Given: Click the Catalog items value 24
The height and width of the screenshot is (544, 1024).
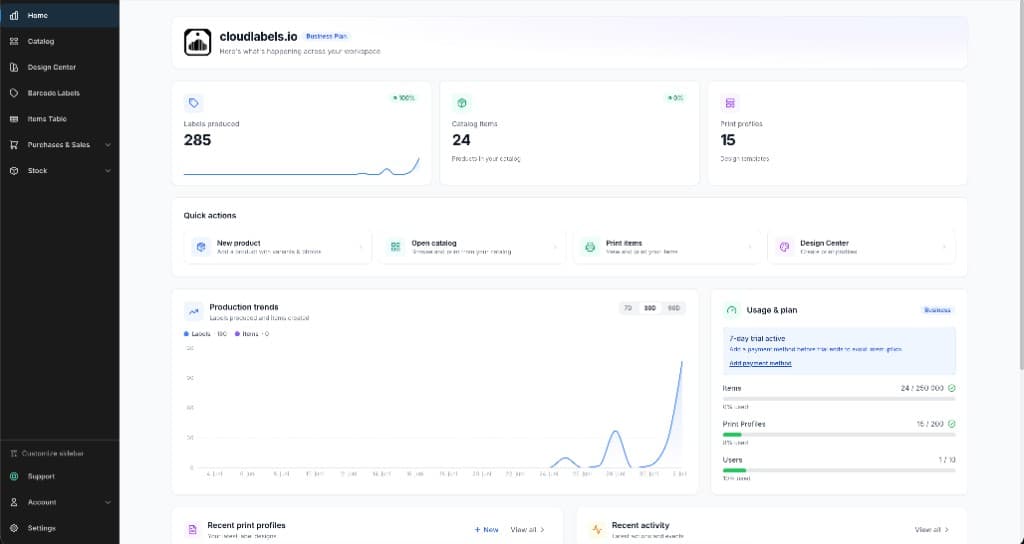Looking at the screenshot, I should 461,140.
